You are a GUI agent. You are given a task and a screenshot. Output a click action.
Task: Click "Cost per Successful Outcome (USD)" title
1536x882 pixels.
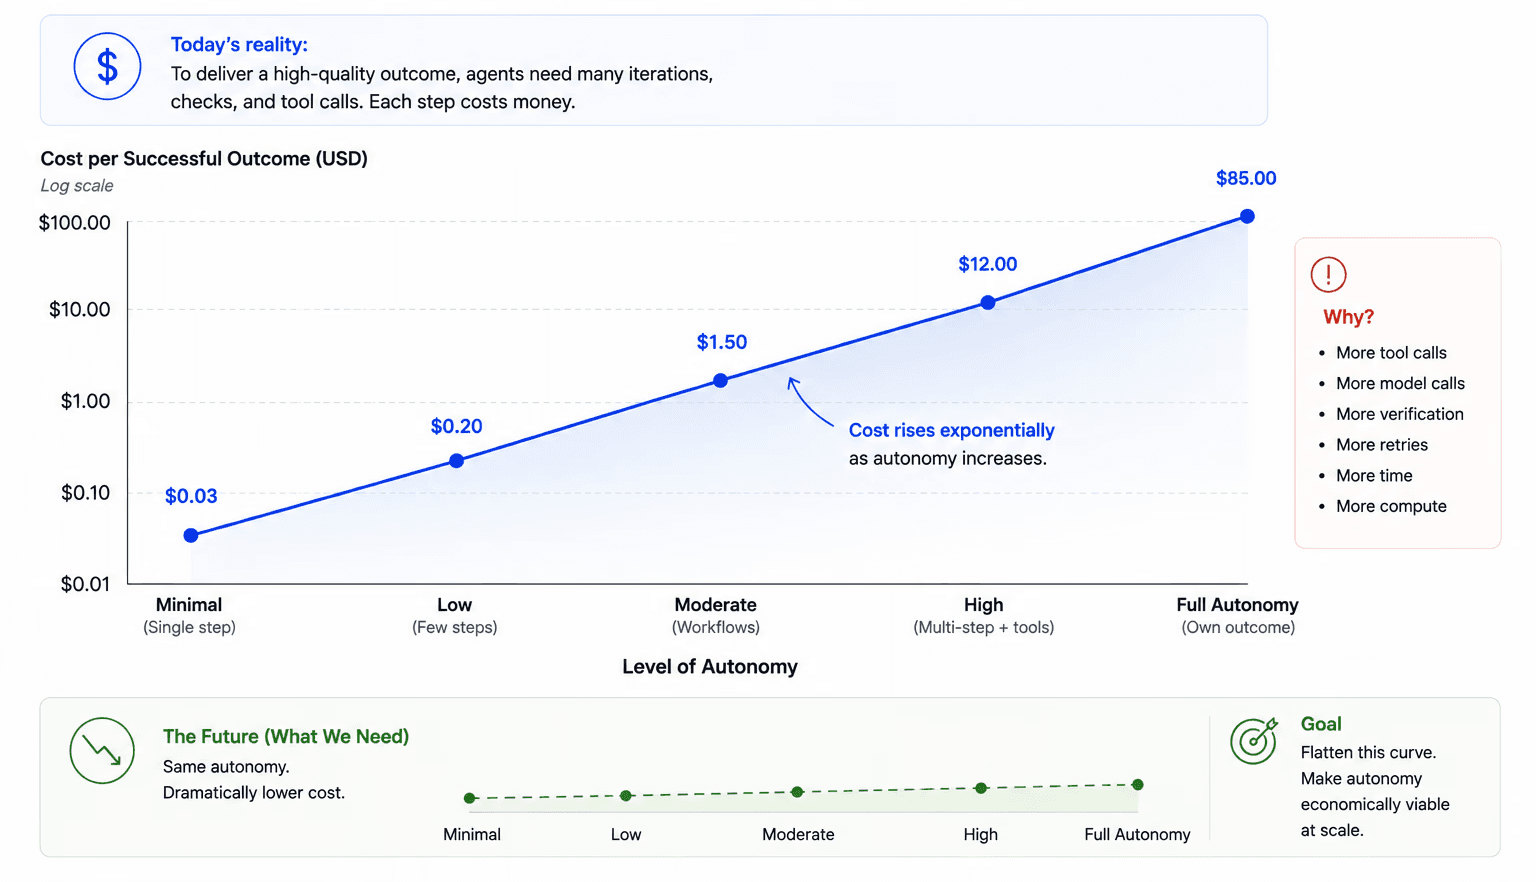click(x=204, y=159)
